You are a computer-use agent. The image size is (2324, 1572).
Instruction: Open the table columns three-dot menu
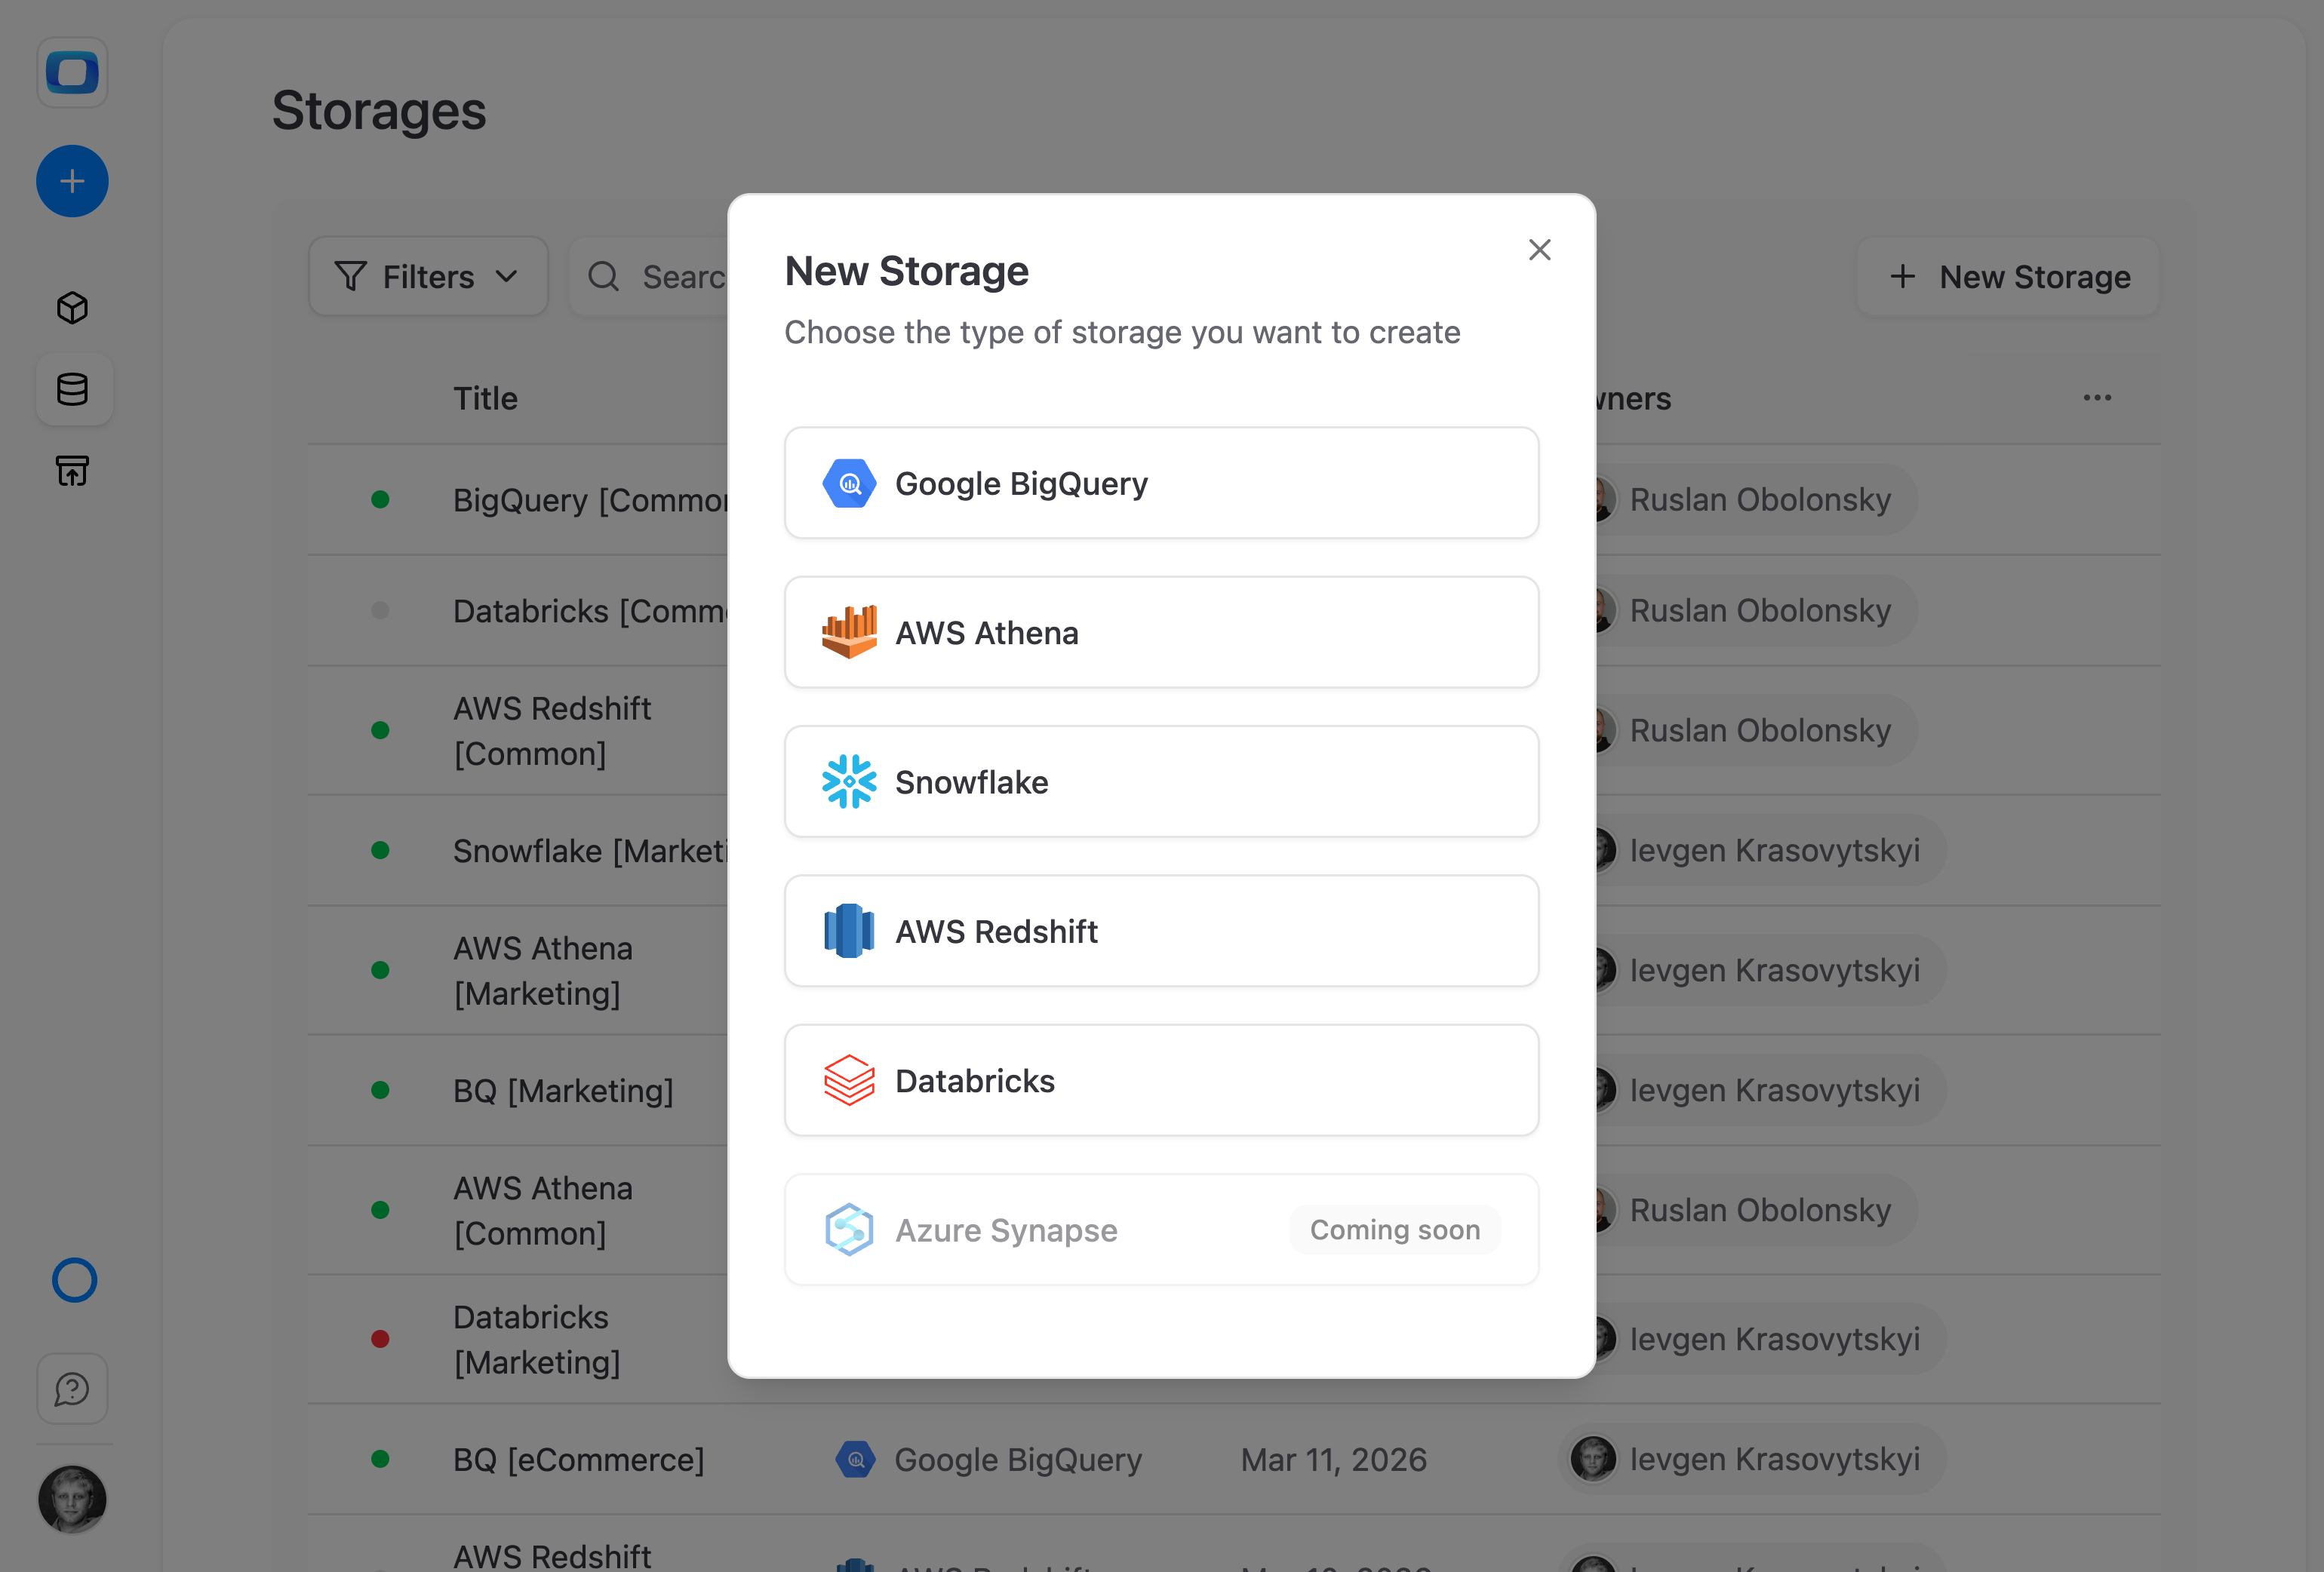click(2097, 398)
